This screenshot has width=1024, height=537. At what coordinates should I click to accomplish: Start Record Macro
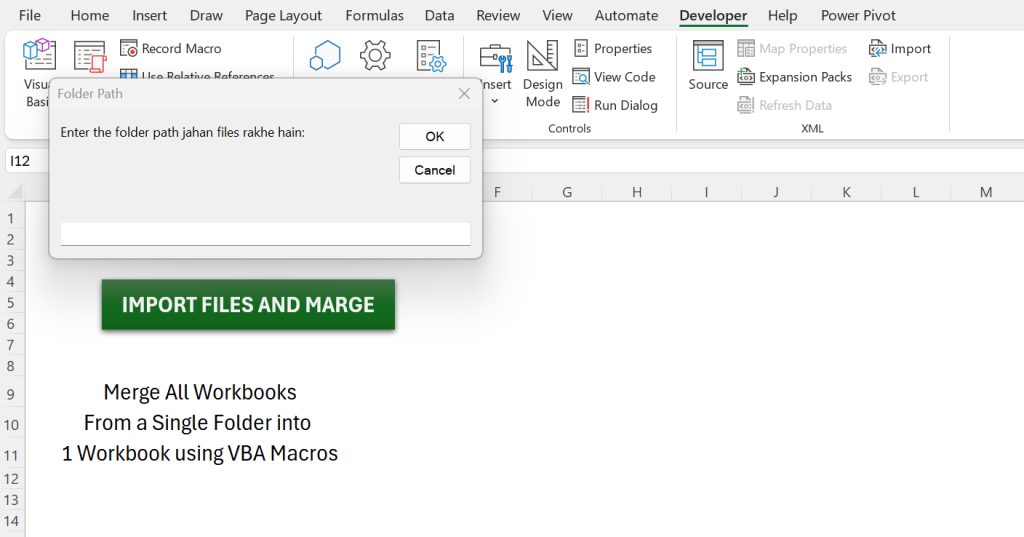(x=171, y=48)
